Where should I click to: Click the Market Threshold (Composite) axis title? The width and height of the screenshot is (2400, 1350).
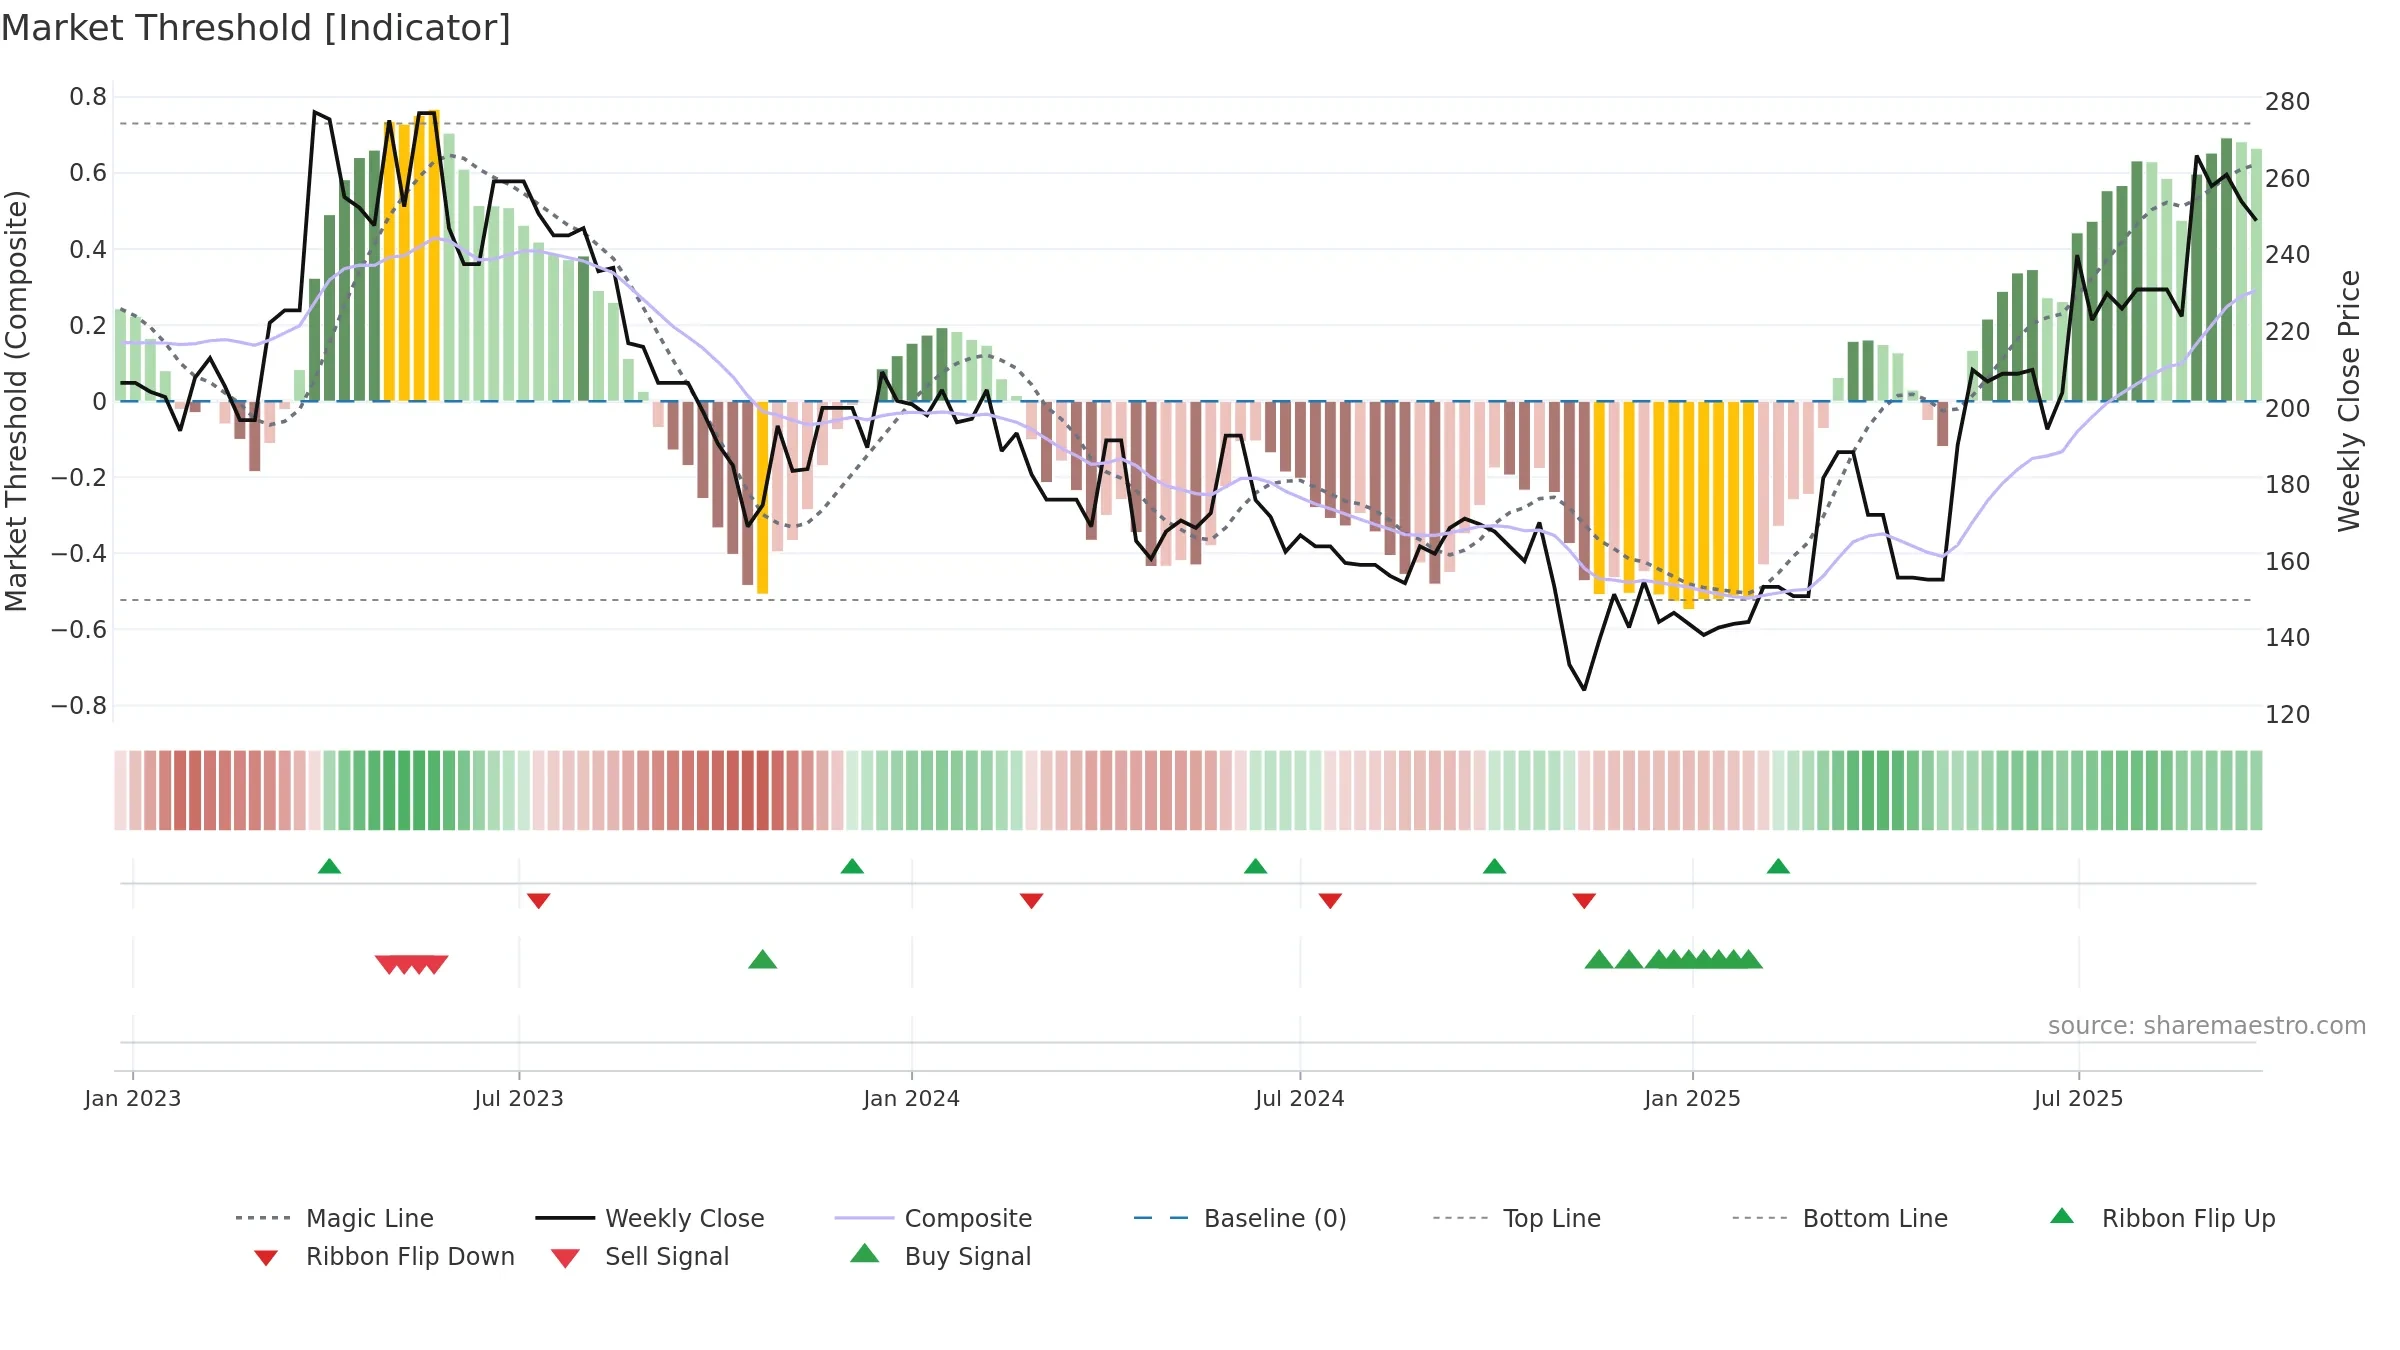tap(16, 401)
